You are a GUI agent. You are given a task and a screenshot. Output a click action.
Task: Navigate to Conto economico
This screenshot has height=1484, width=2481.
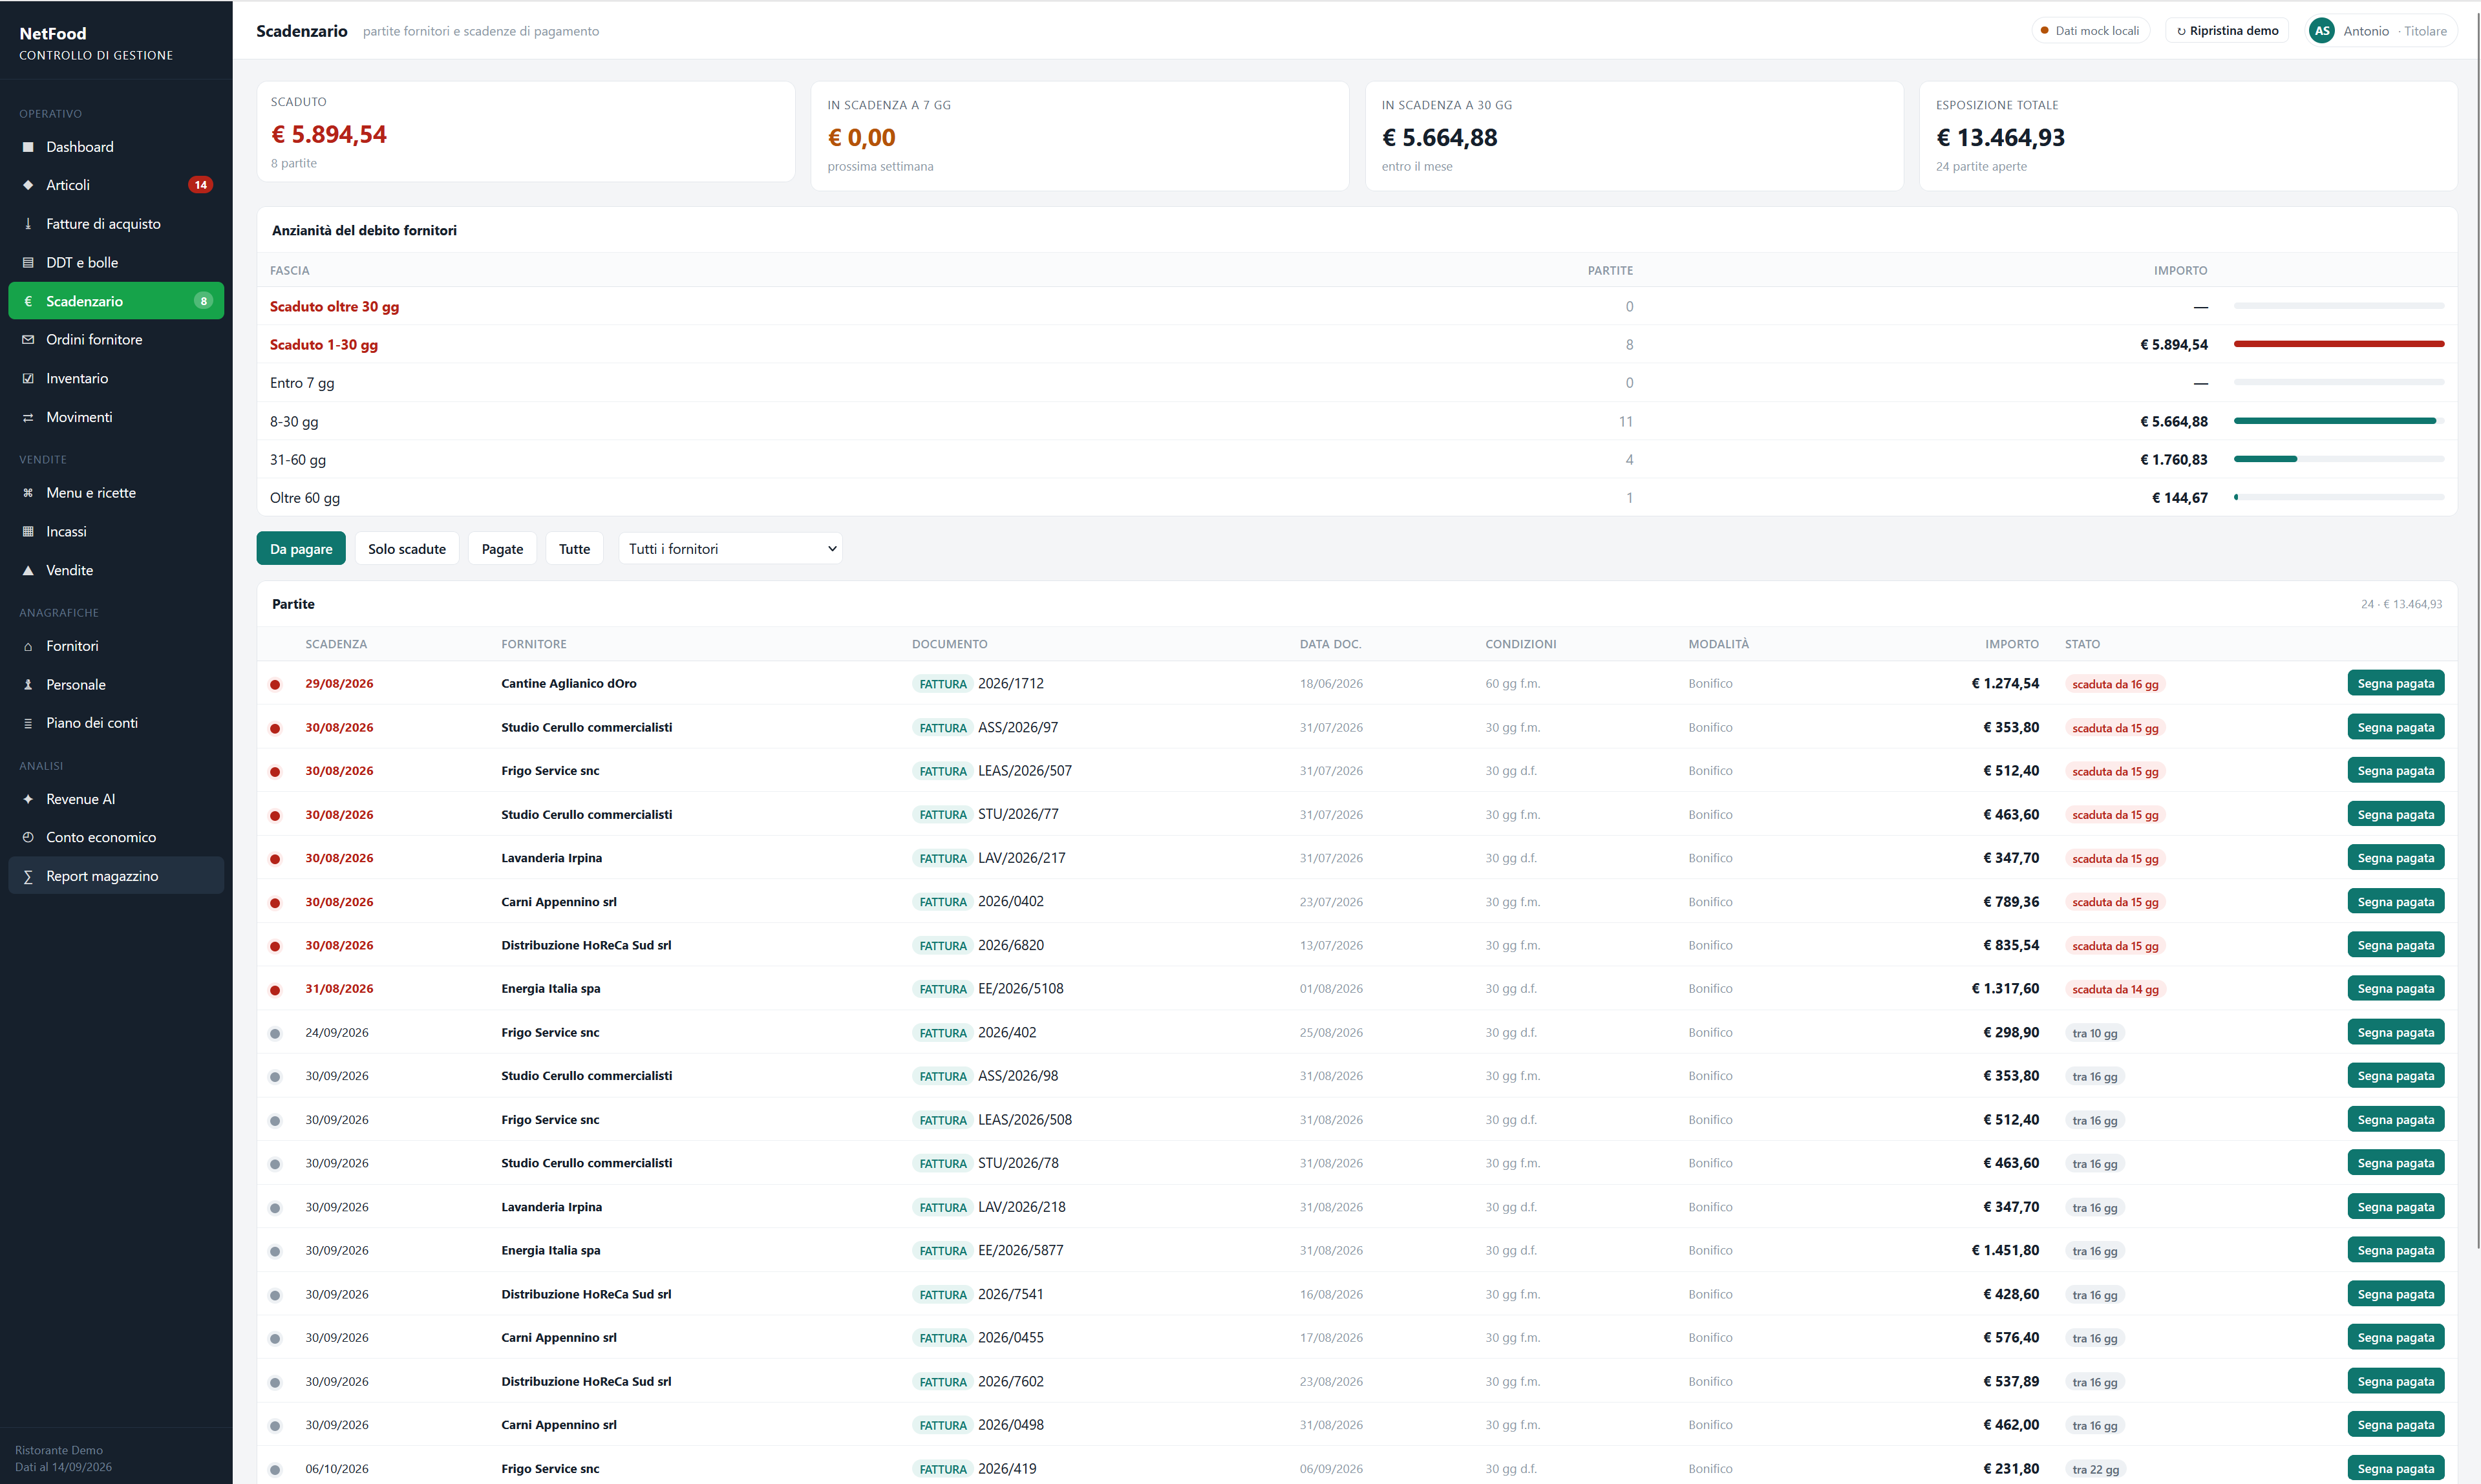(116, 838)
